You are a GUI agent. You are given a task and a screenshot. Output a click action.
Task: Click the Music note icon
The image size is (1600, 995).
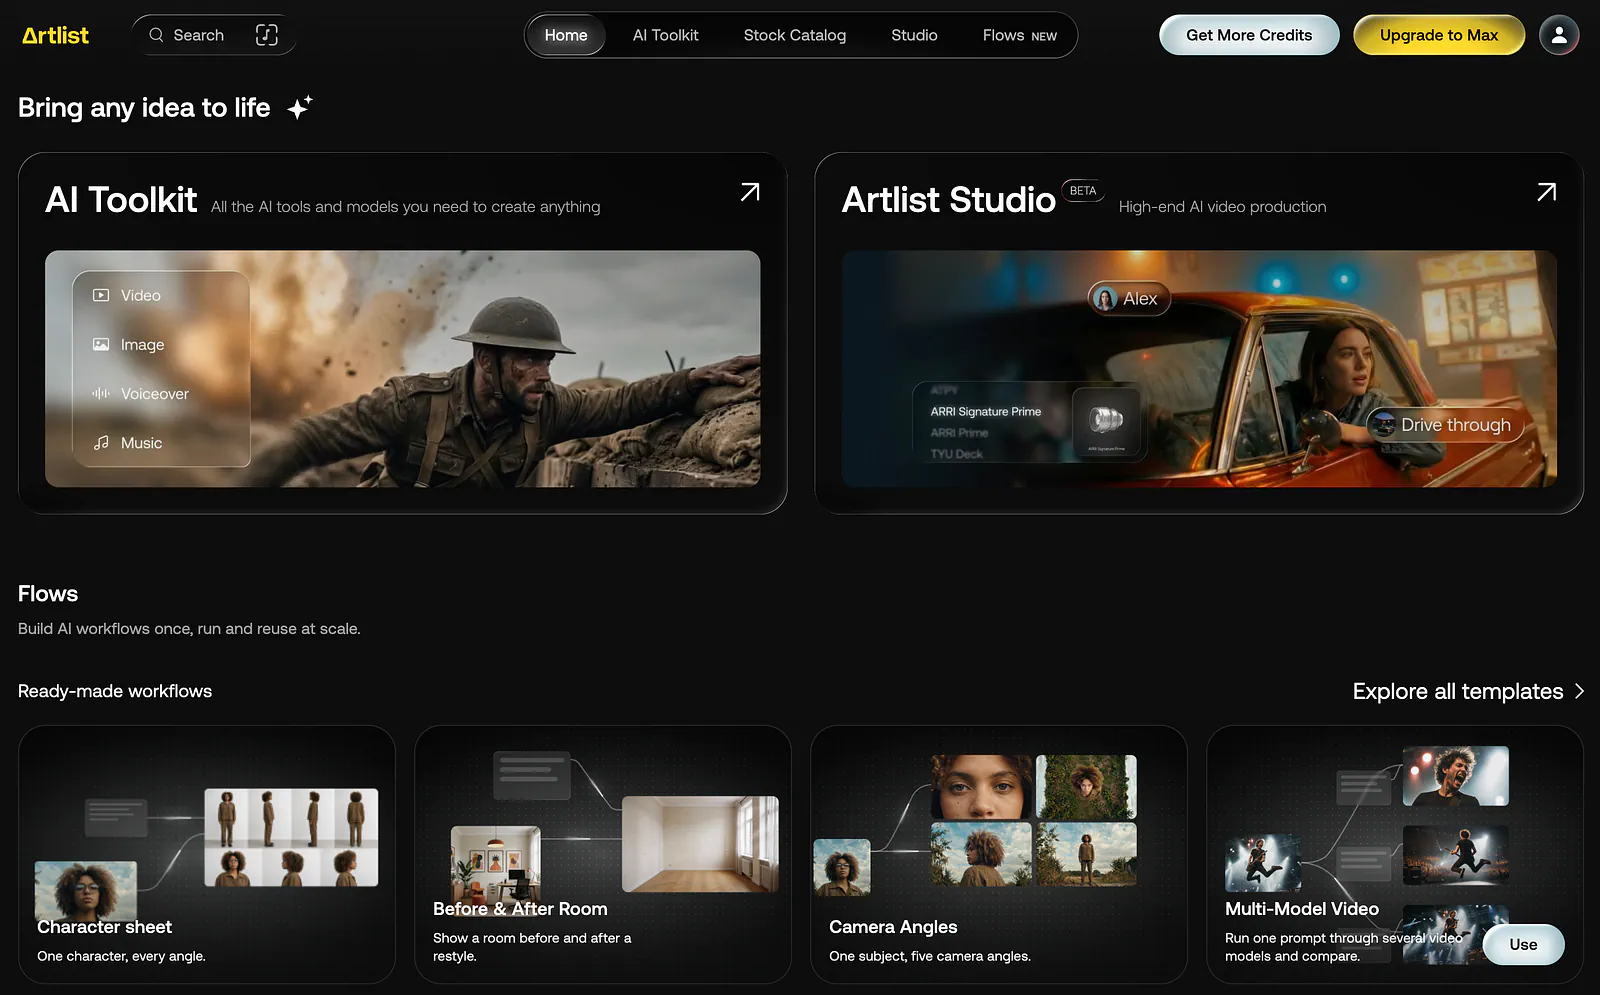(x=101, y=442)
